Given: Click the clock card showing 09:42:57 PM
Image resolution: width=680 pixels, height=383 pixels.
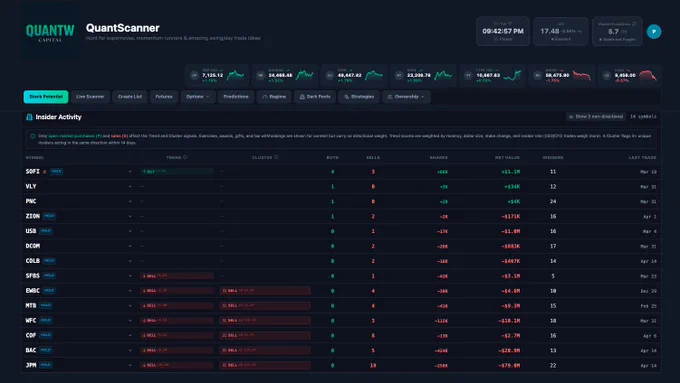Looking at the screenshot, I should [503, 31].
